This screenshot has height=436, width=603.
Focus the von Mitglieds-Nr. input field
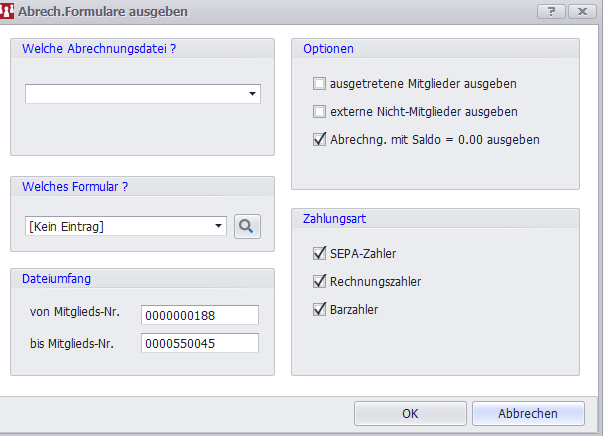[x=200, y=315]
